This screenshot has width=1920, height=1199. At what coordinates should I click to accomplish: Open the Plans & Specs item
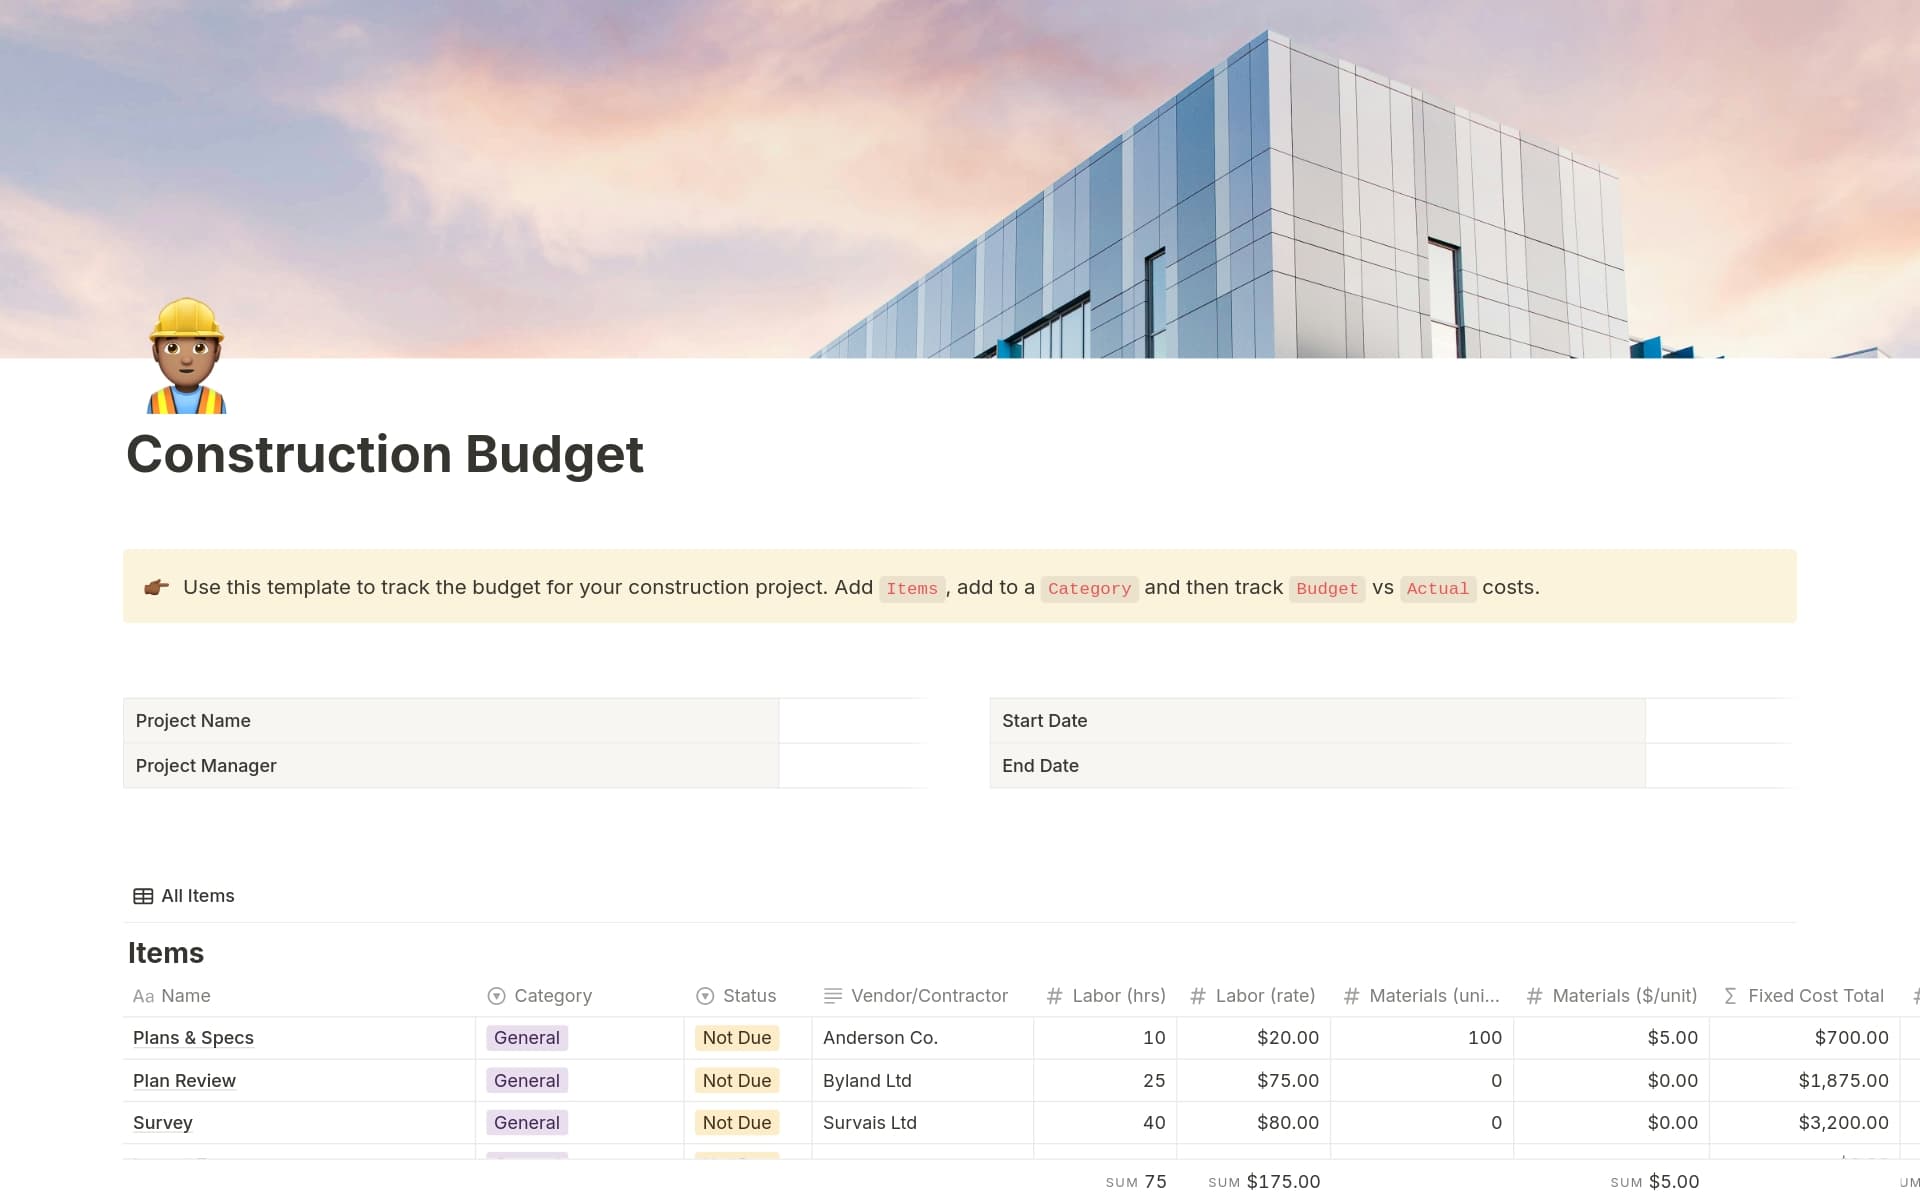[193, 1038]
